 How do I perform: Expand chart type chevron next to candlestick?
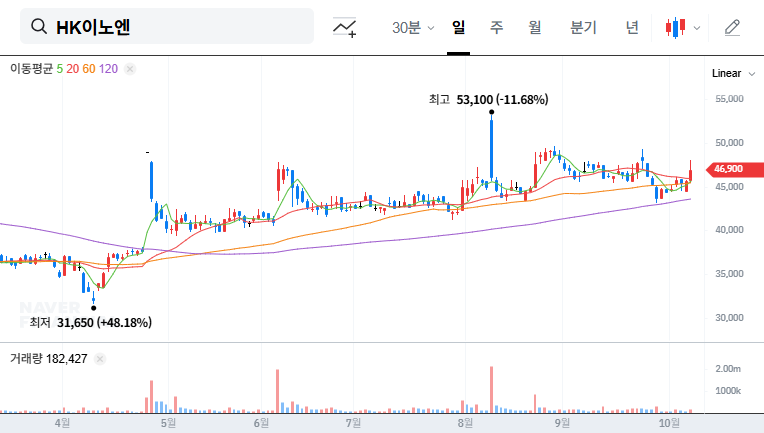[x=697, y=28]
